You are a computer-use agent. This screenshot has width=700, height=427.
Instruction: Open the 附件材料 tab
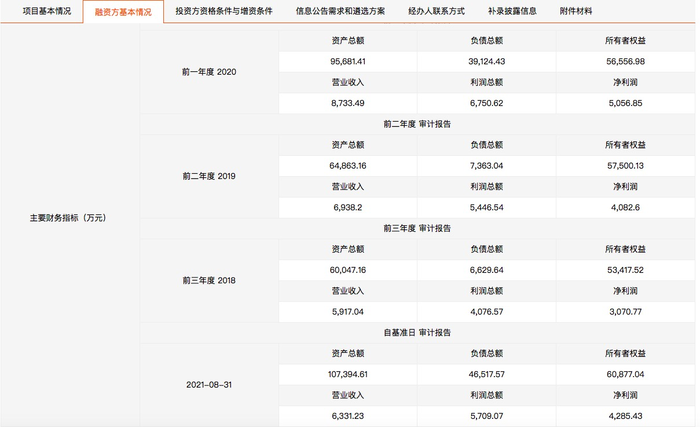[576, 11]
